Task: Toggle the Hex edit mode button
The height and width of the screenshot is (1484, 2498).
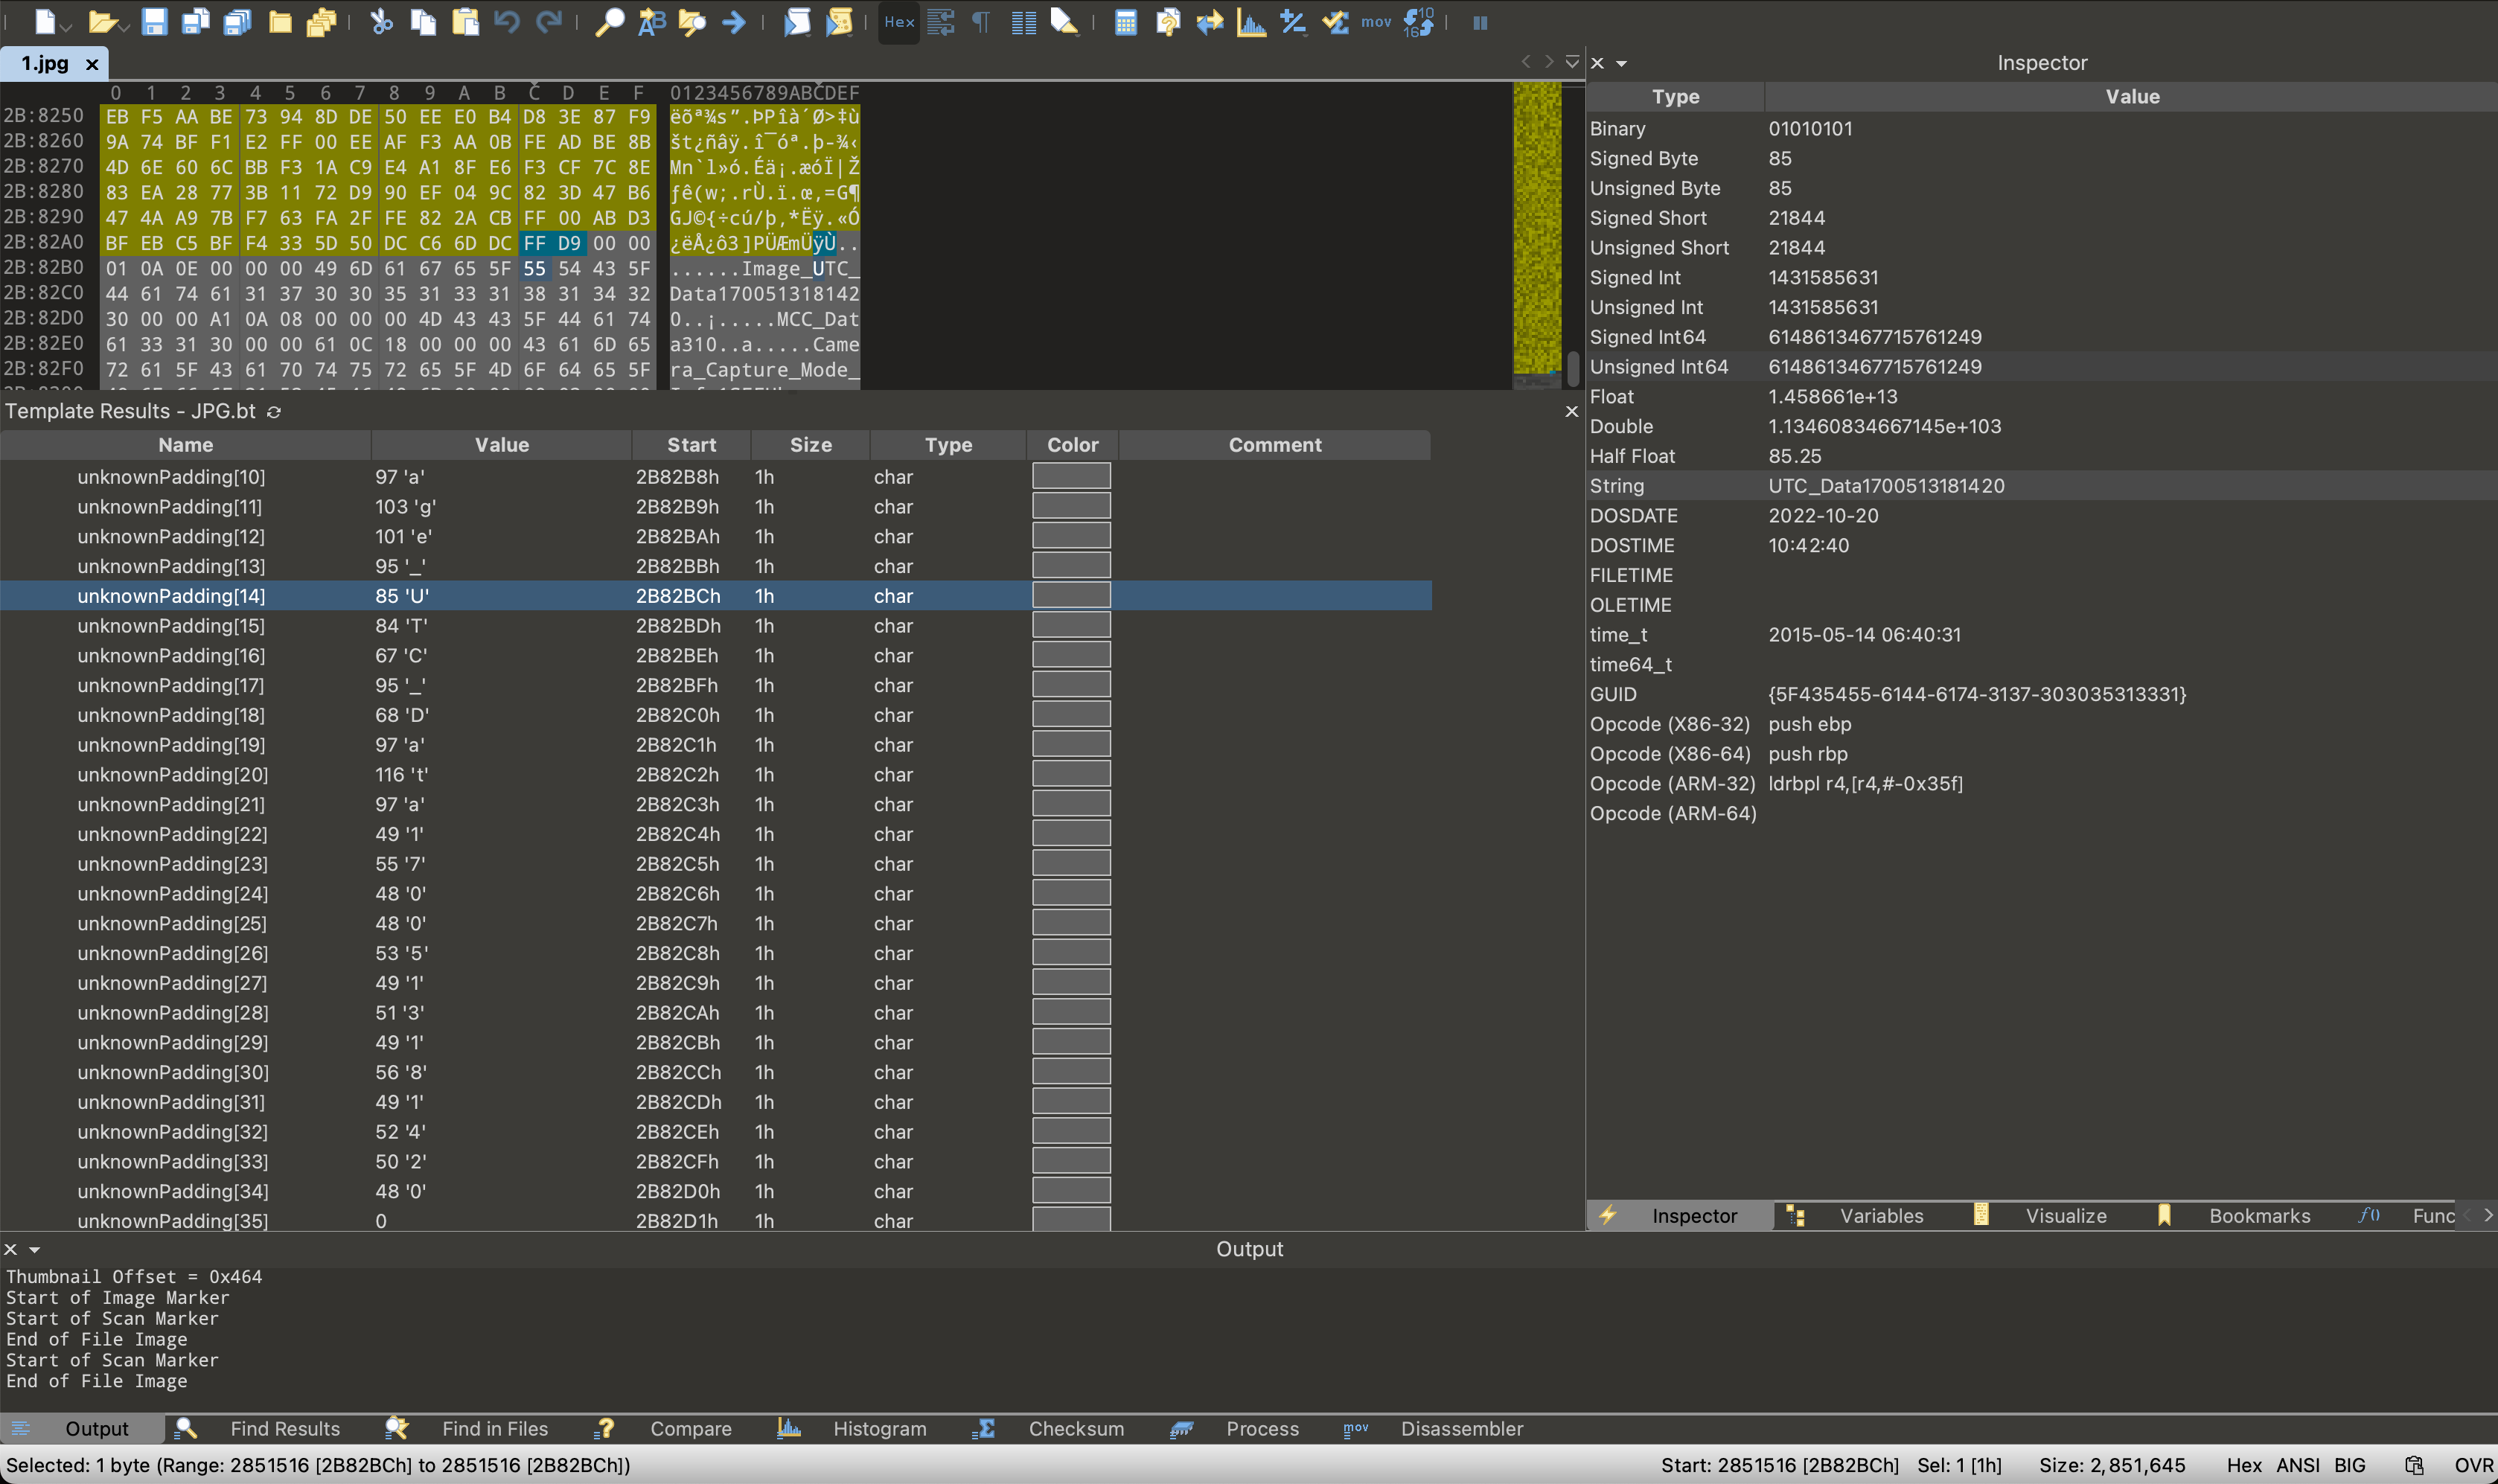Action: coord(898,22)
